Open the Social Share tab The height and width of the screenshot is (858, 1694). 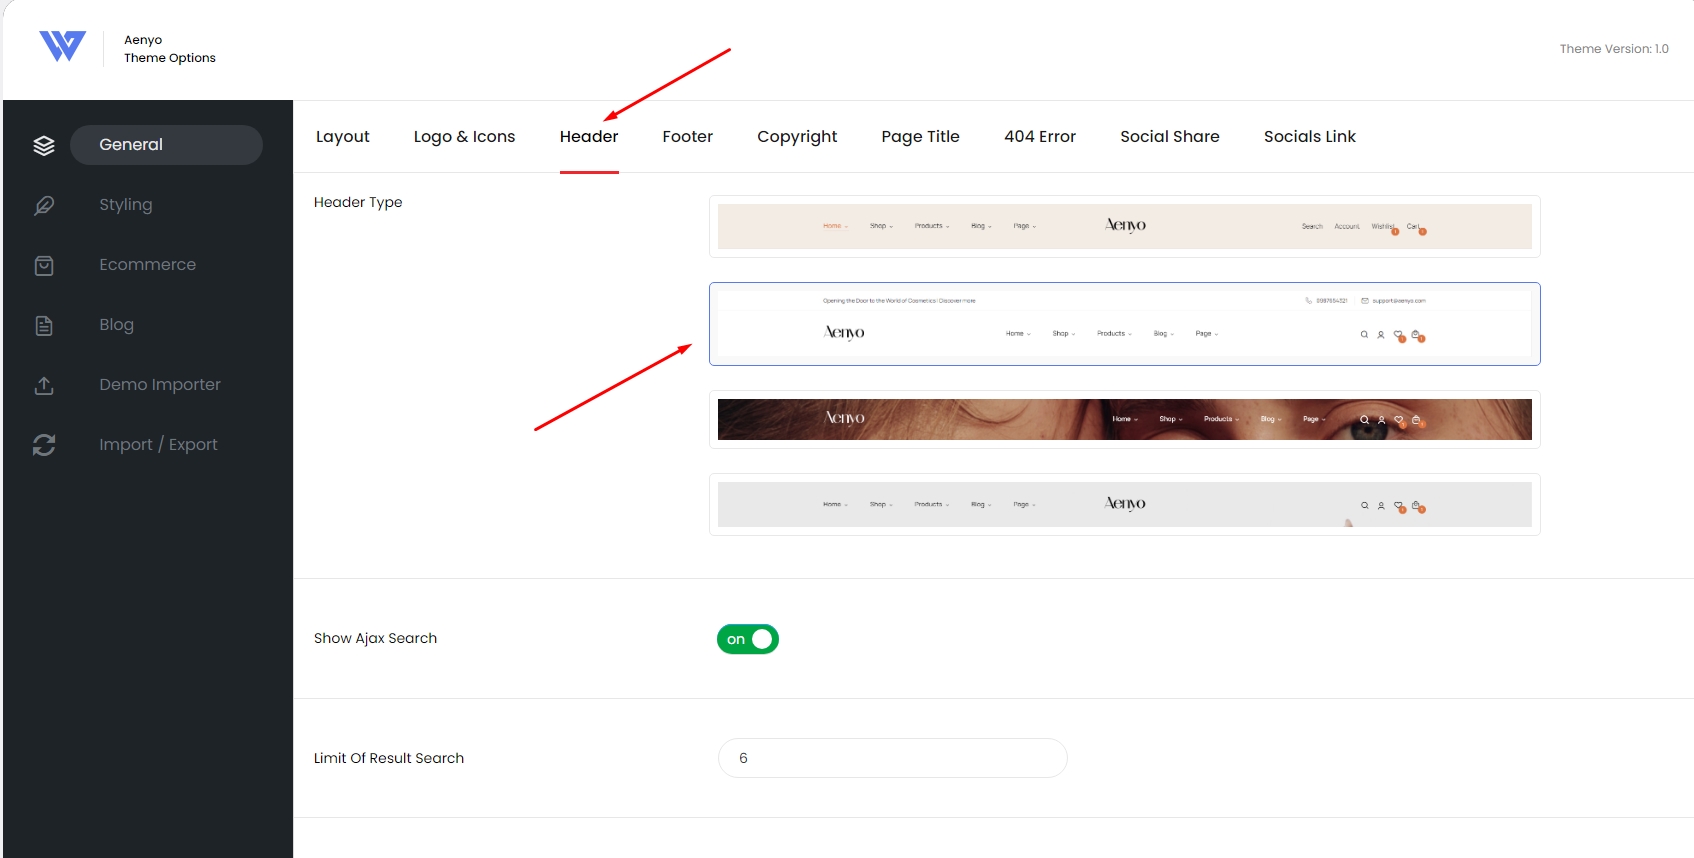tap(1170, 136)
